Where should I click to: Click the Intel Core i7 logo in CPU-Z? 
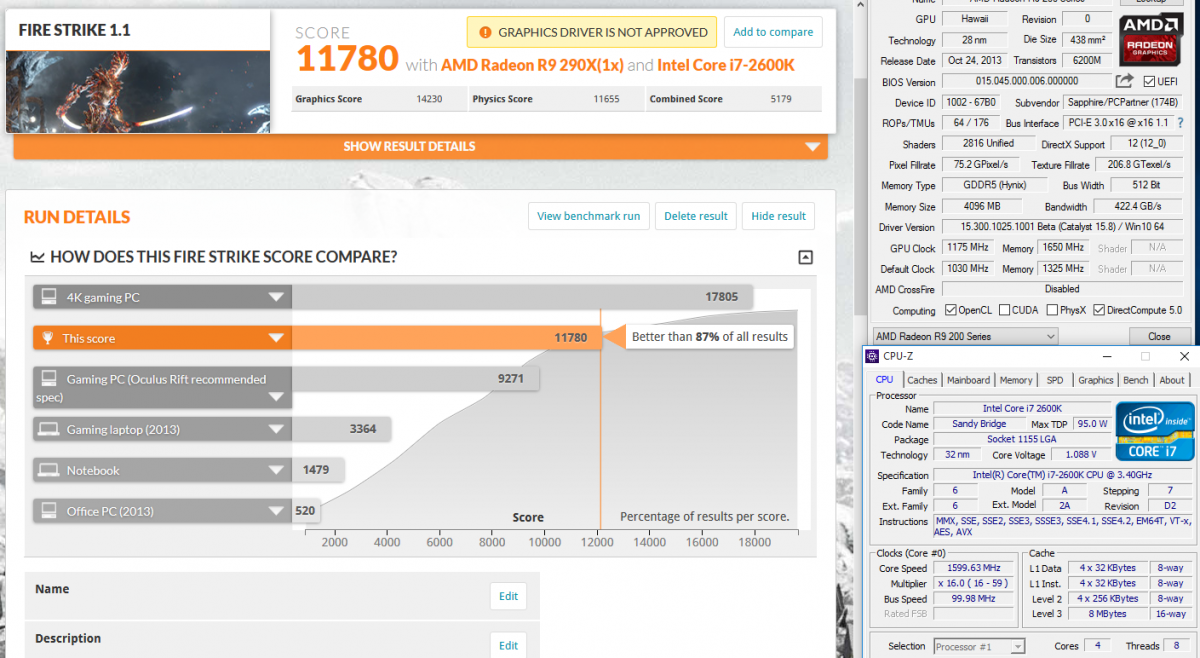[x=1155, y=431]
